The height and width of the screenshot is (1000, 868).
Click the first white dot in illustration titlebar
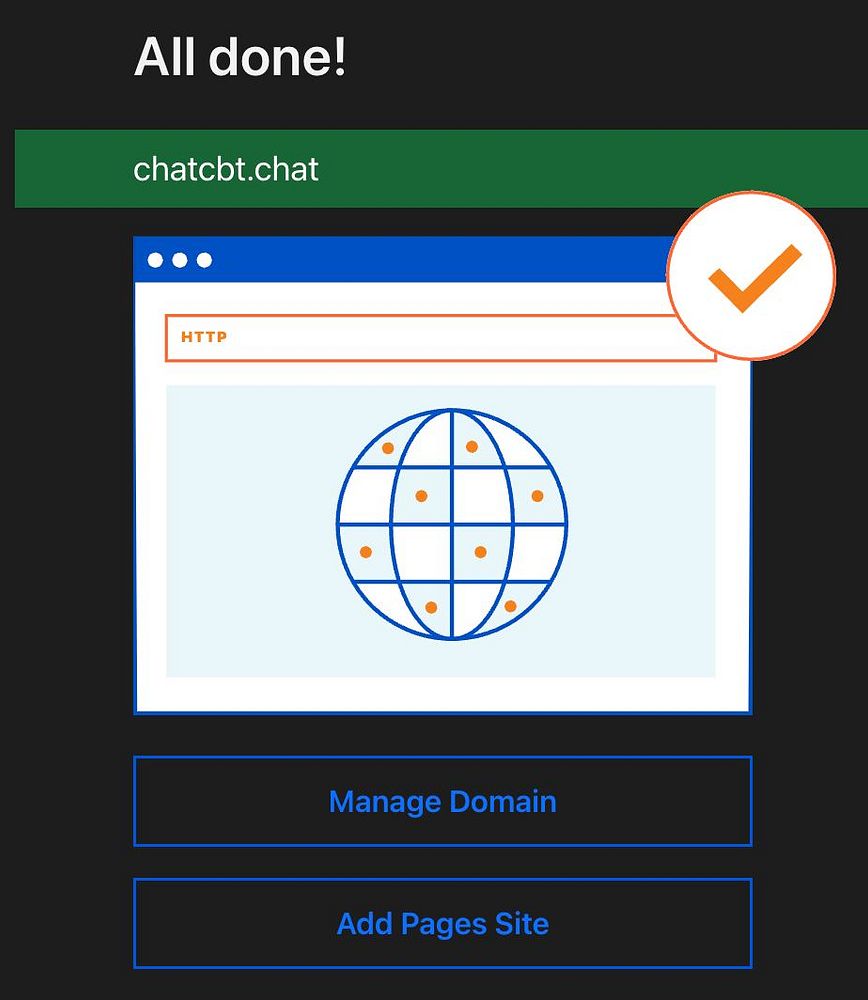click(155, 260)
